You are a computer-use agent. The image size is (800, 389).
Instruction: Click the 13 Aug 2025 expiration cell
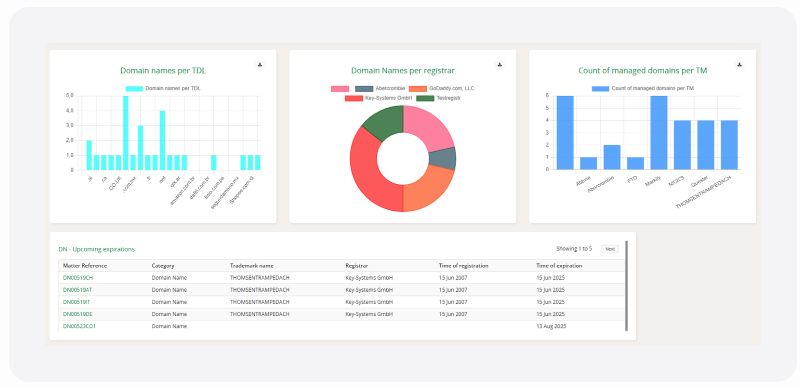click(551, 326)
